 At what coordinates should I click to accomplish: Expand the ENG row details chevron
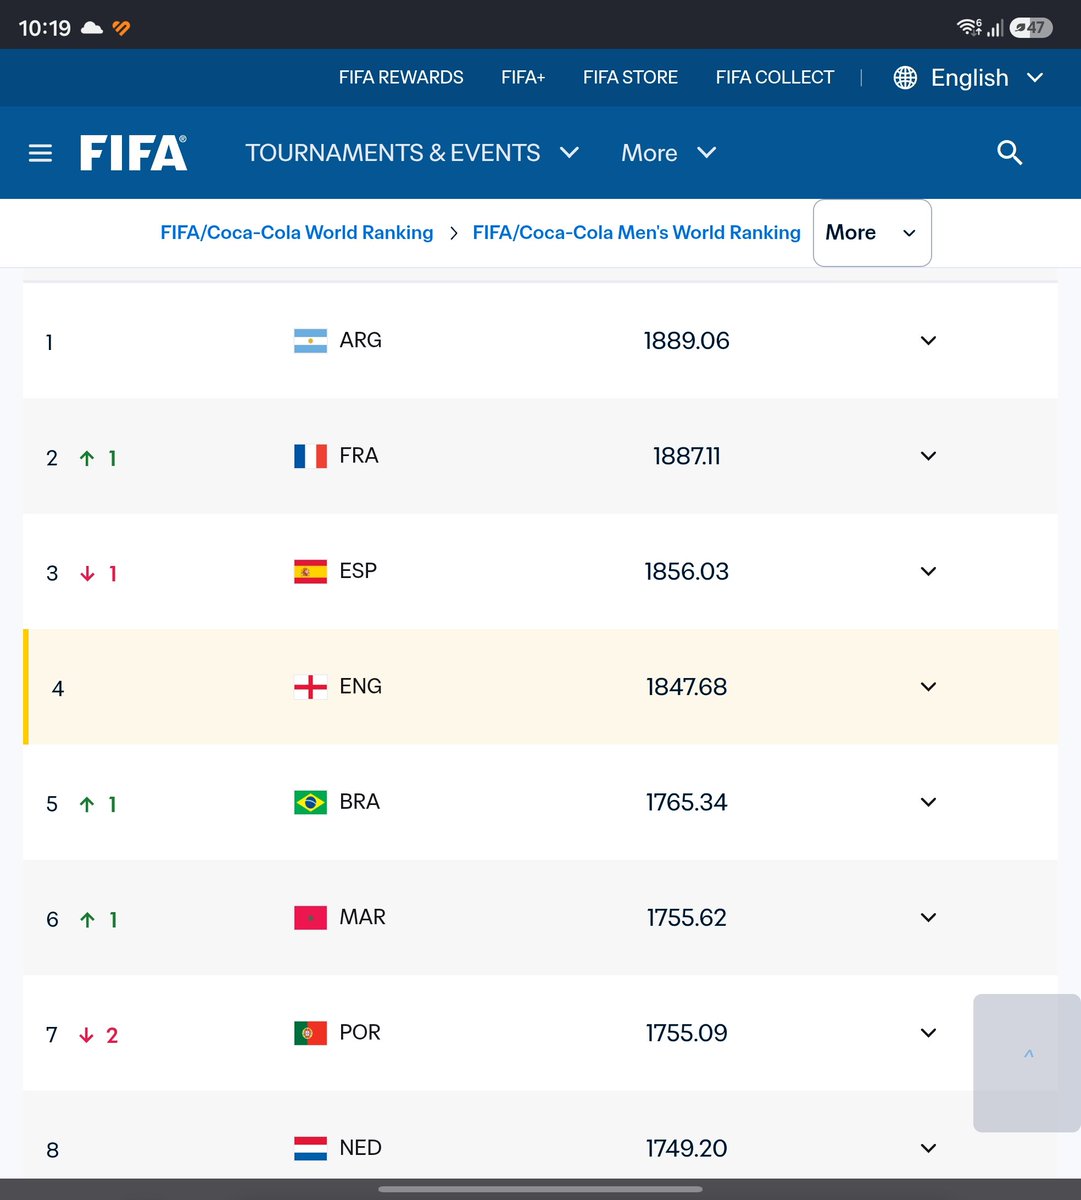pyautogui.click(x=928, y=687)
